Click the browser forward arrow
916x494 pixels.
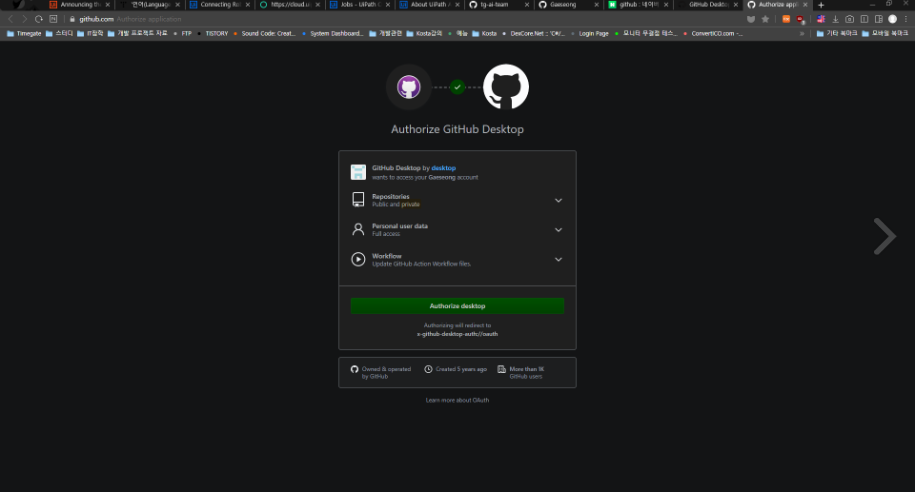[25, 19]
